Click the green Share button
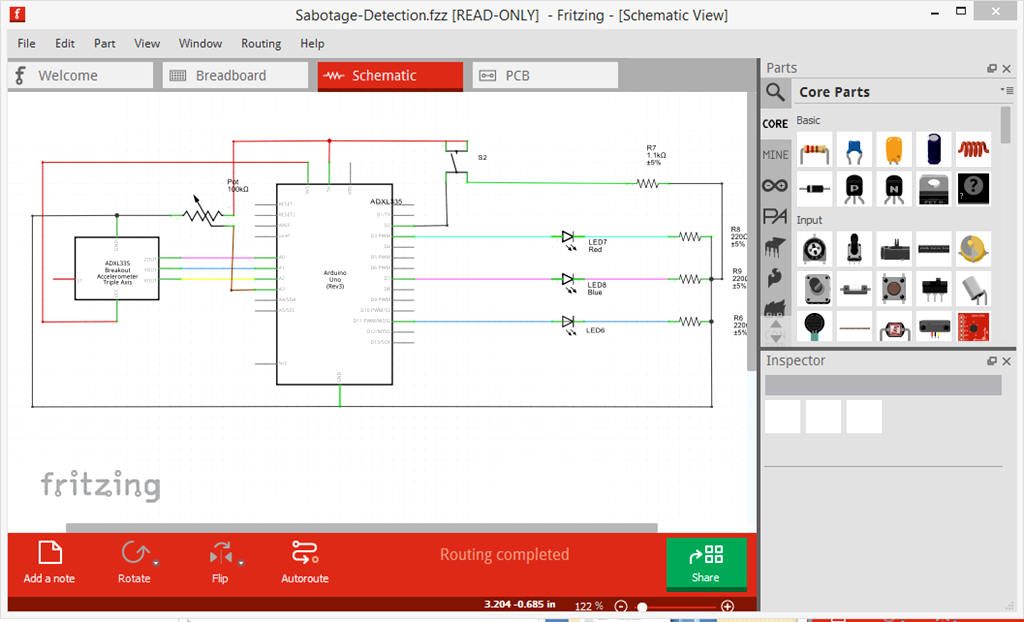1024x622 pixels. coord(706,564)
